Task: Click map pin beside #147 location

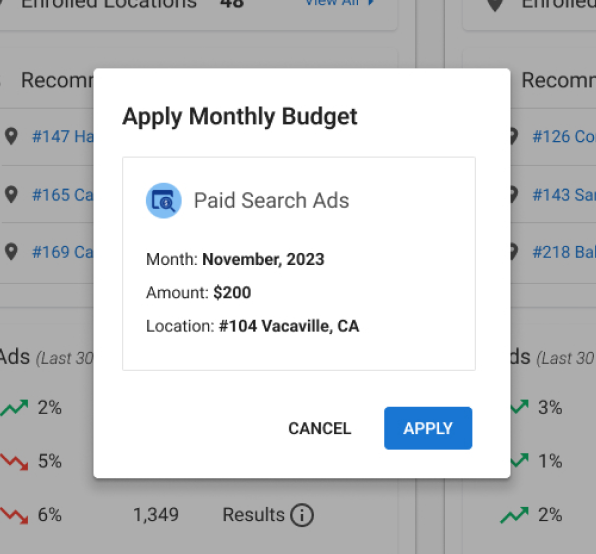Action: (11, 136)
